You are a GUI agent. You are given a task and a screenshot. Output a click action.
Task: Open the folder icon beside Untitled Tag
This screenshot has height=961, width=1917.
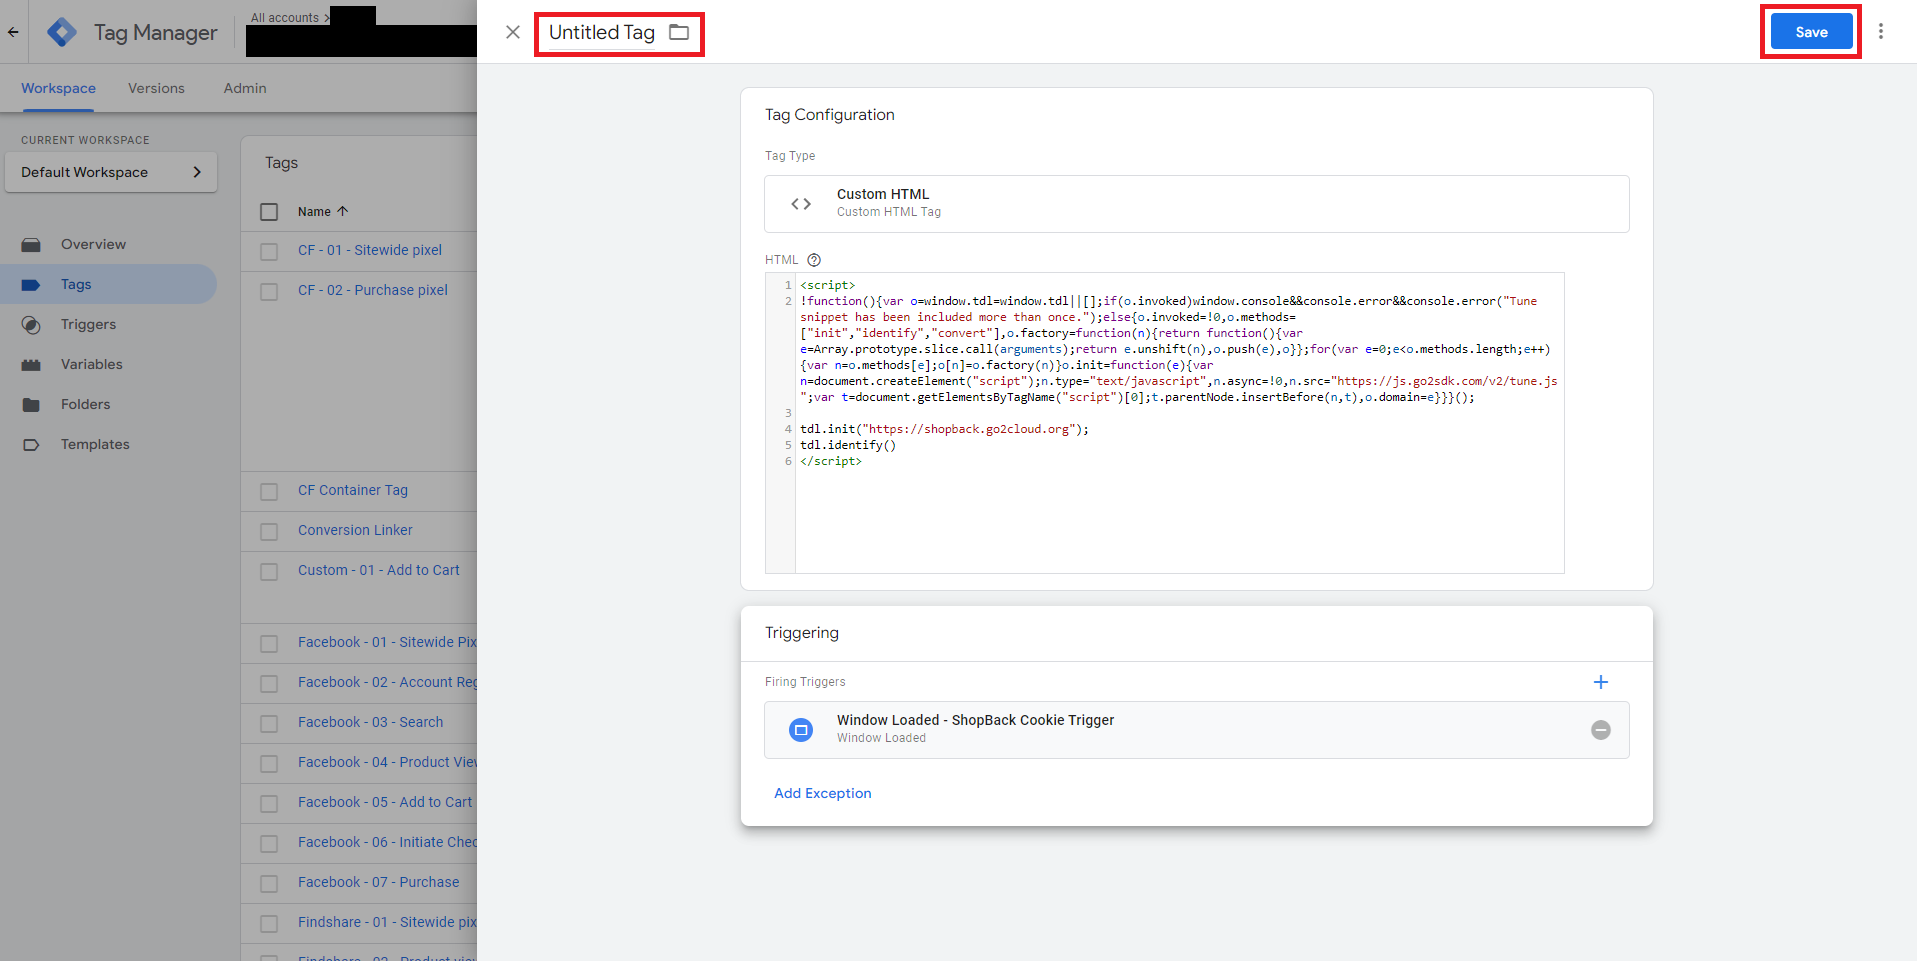point(679,32)
